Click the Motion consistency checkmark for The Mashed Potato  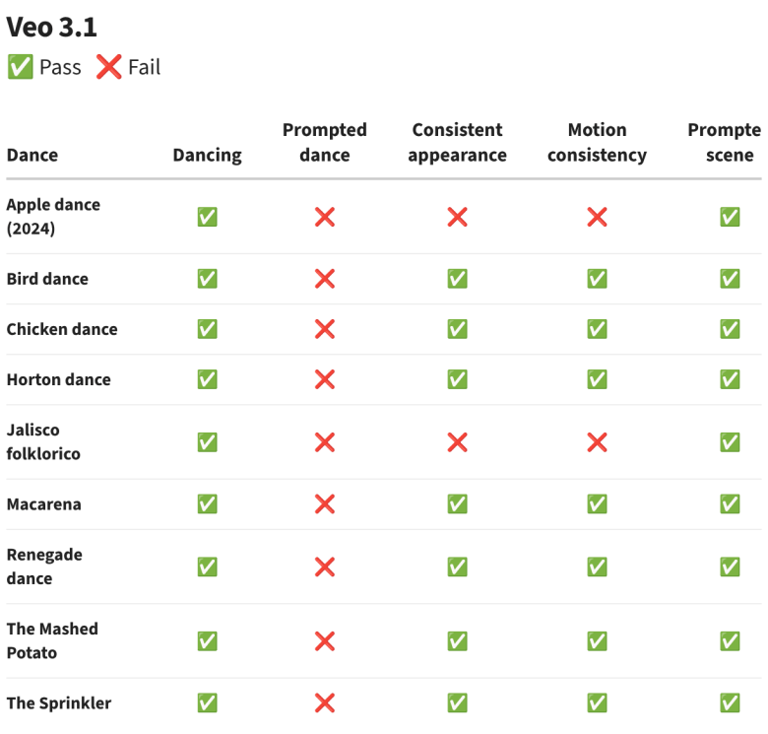(x=597, y=641)
